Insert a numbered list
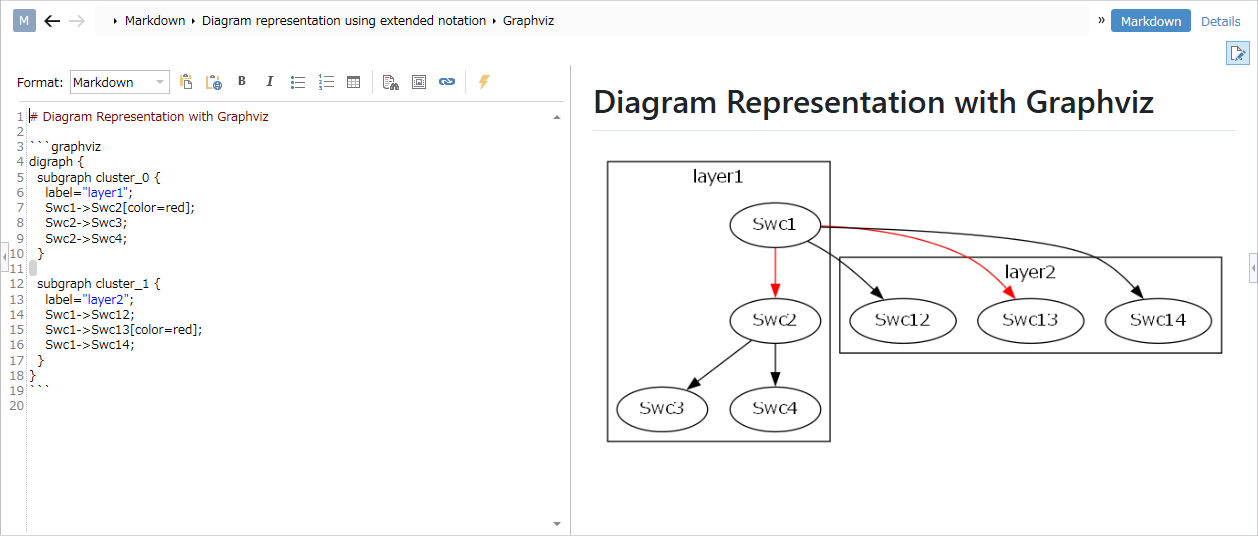 point(325,82)
